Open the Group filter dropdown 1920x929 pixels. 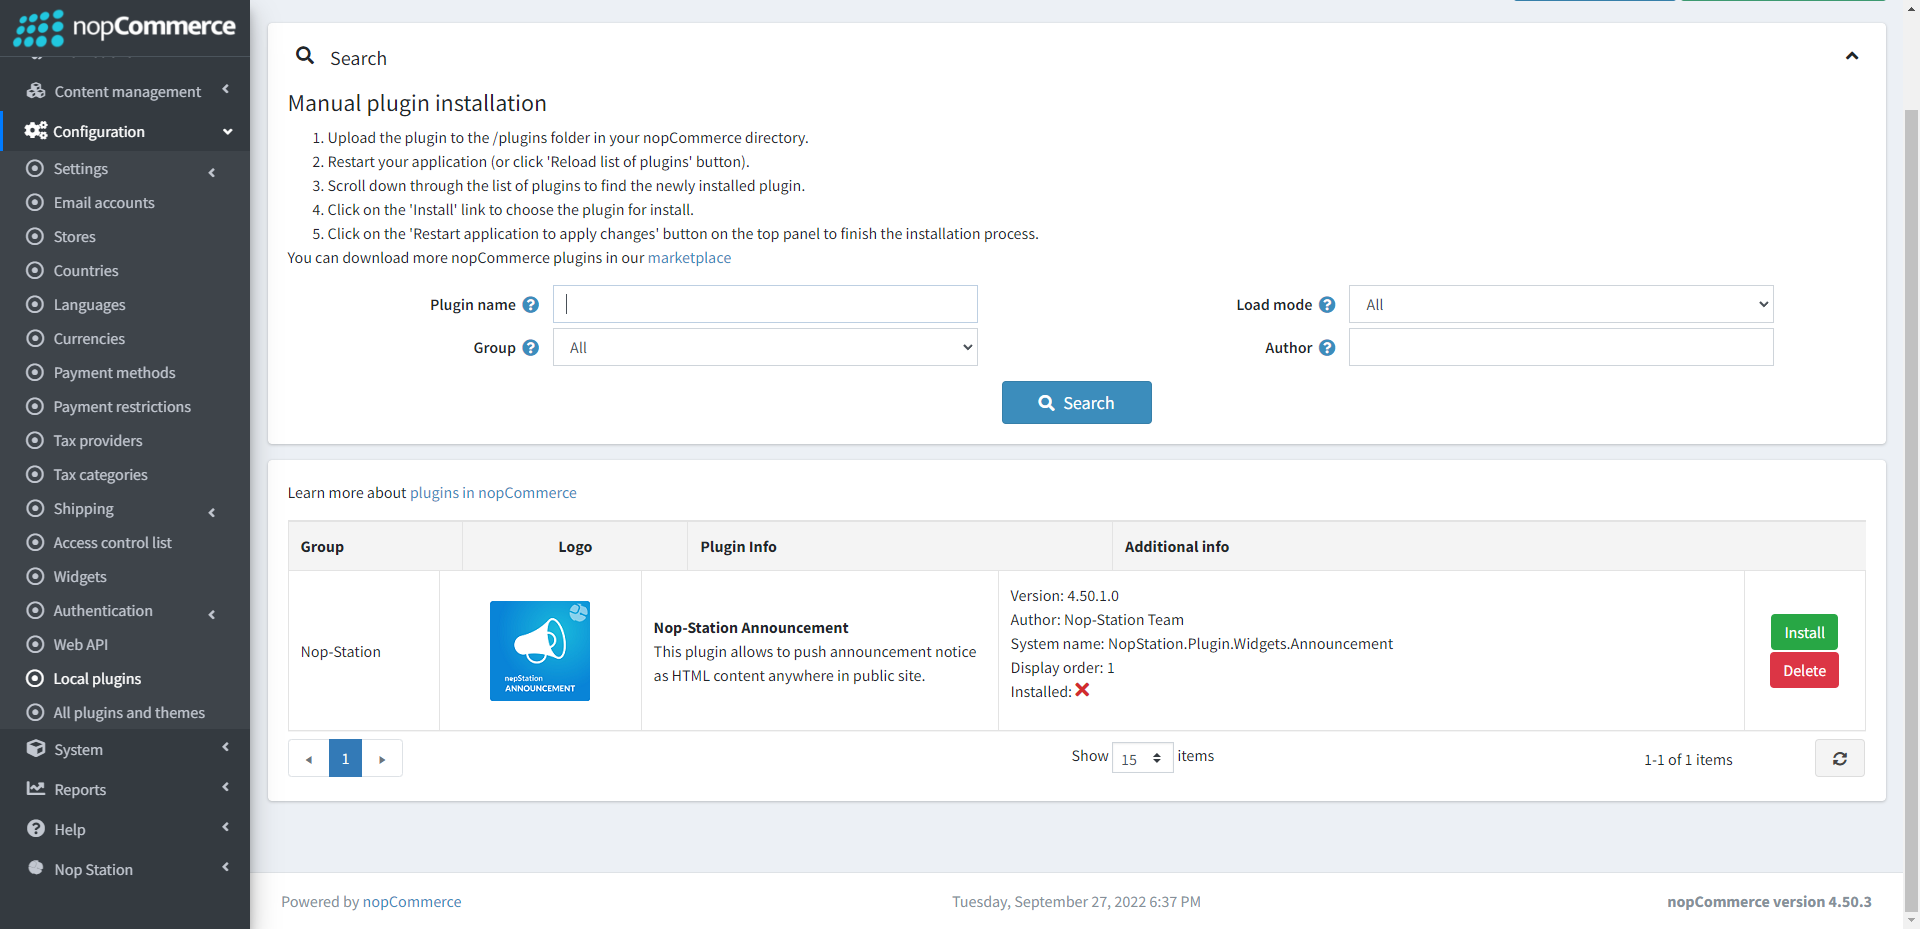pos(765,347)
